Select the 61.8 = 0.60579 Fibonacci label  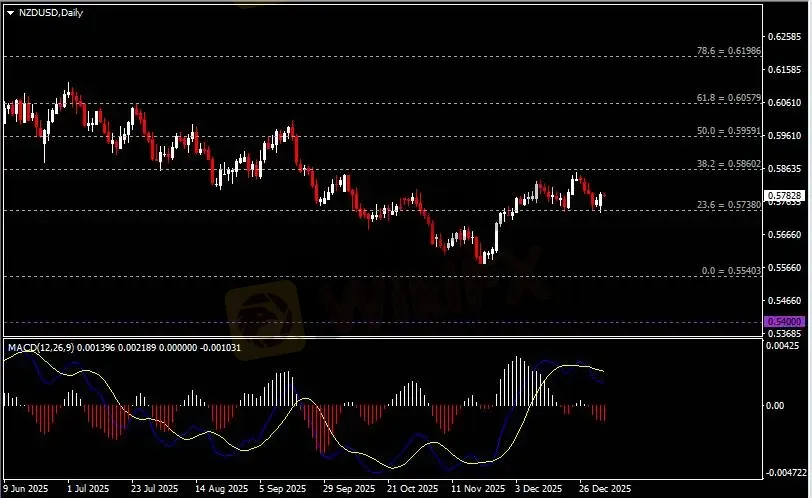pos(729,98)
